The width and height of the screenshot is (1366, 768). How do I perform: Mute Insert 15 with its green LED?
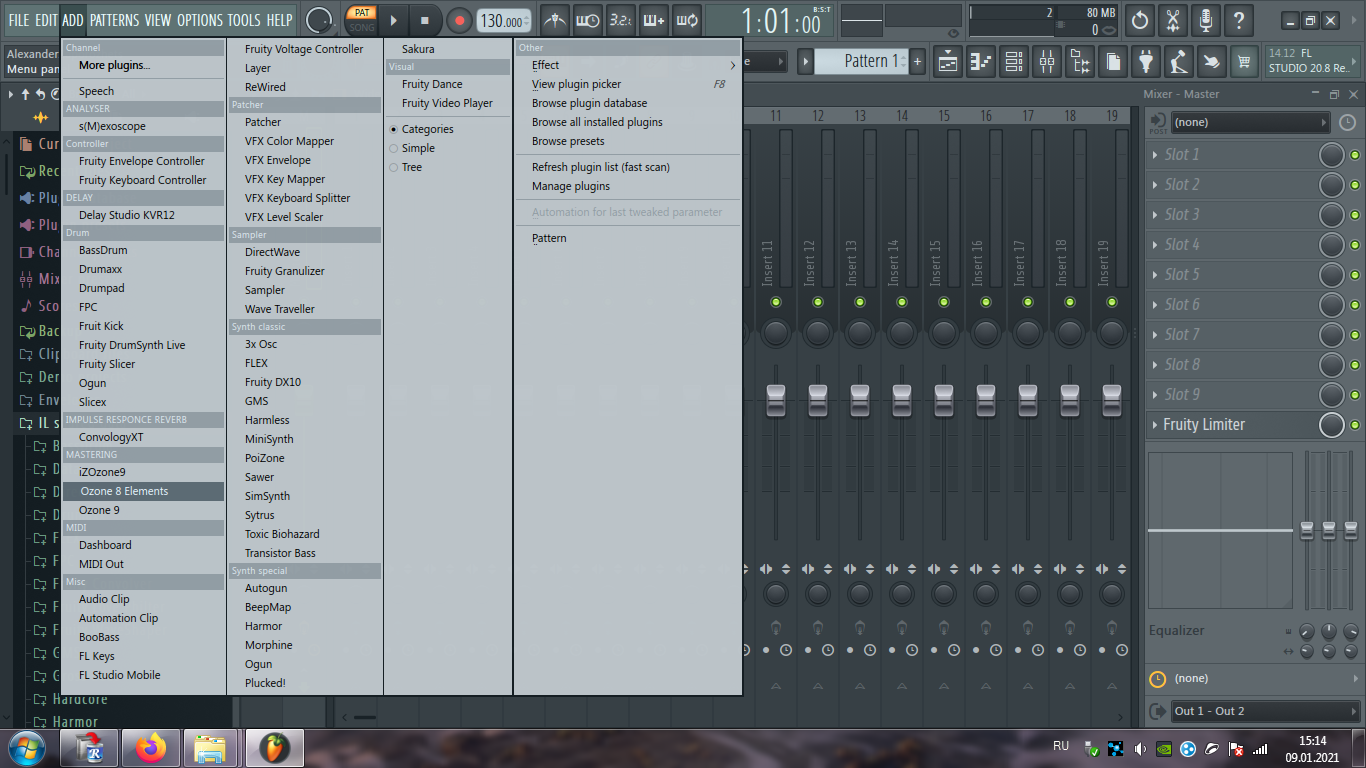[944, 302]
